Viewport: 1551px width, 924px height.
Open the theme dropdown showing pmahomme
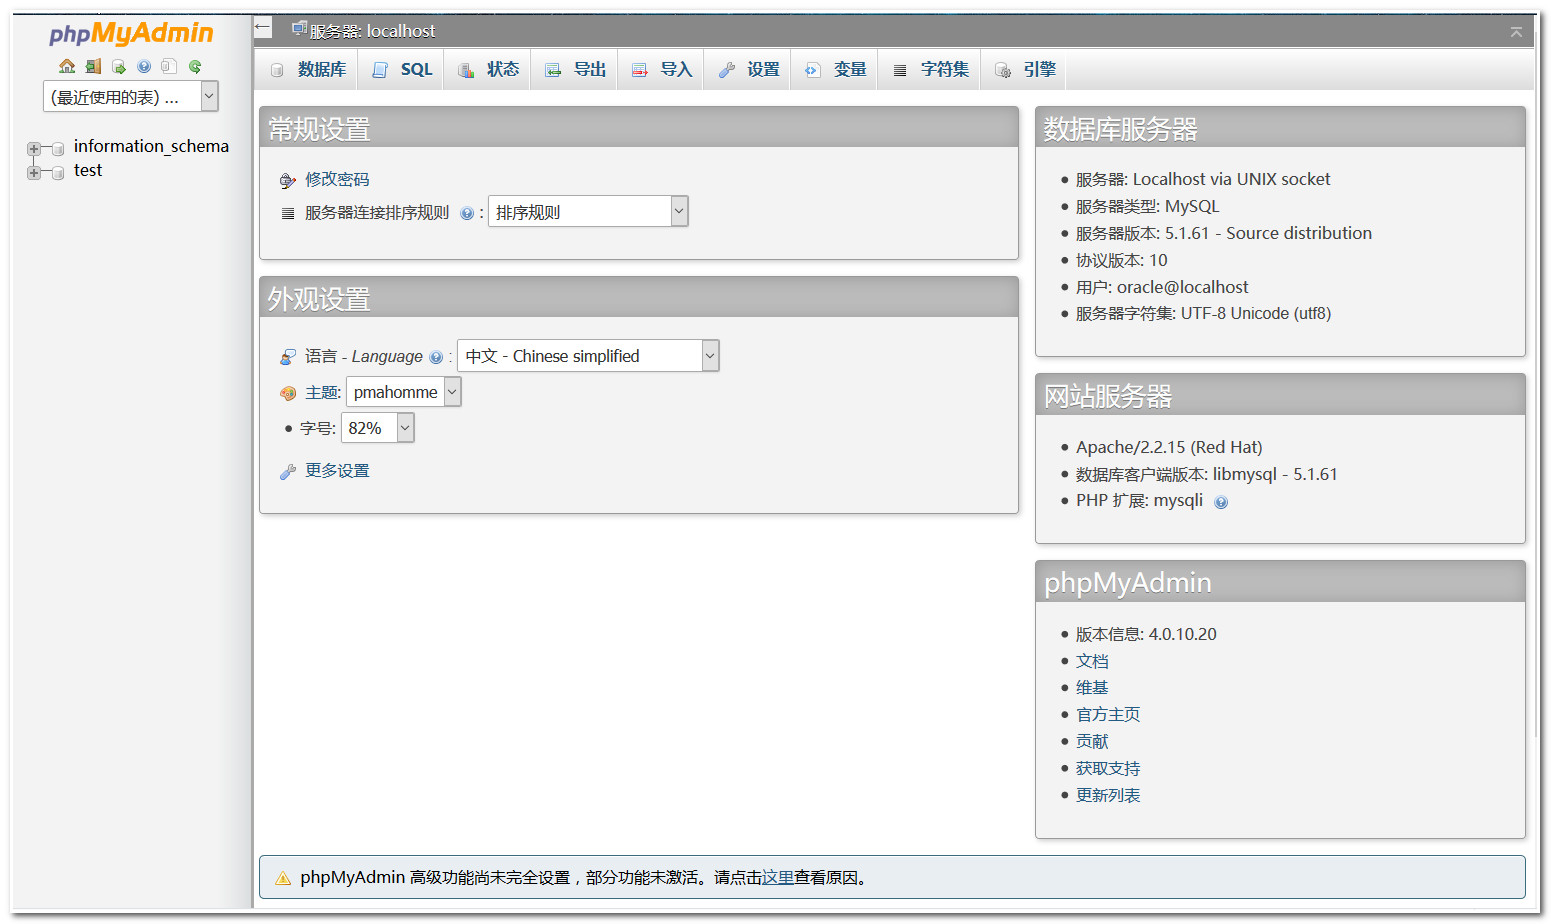(404, 391)
